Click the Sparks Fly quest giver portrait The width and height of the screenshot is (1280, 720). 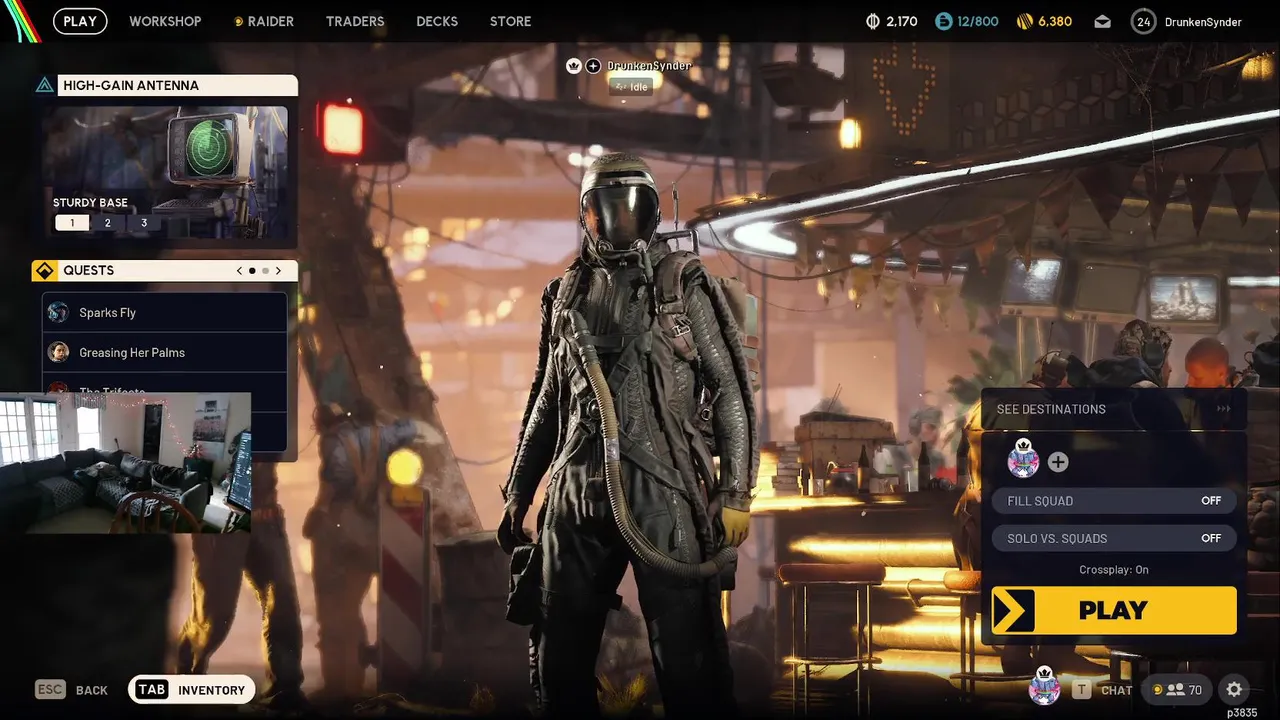coord(58,312)
